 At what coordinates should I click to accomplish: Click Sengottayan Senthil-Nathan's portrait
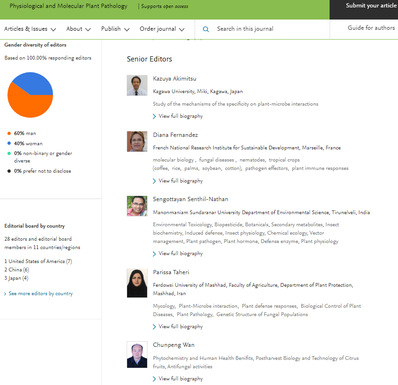click(137, 206)
